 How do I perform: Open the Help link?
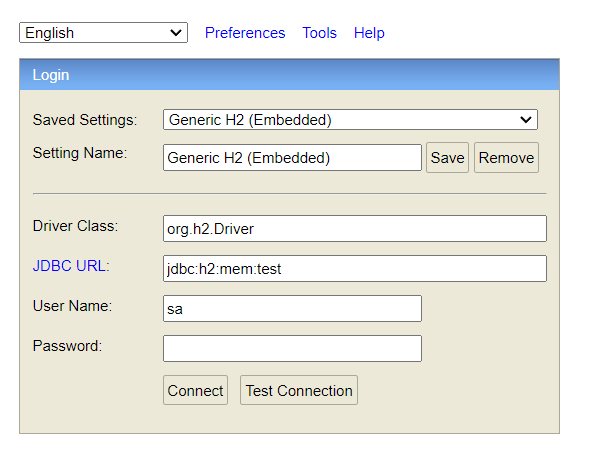[x=369, y=33]
